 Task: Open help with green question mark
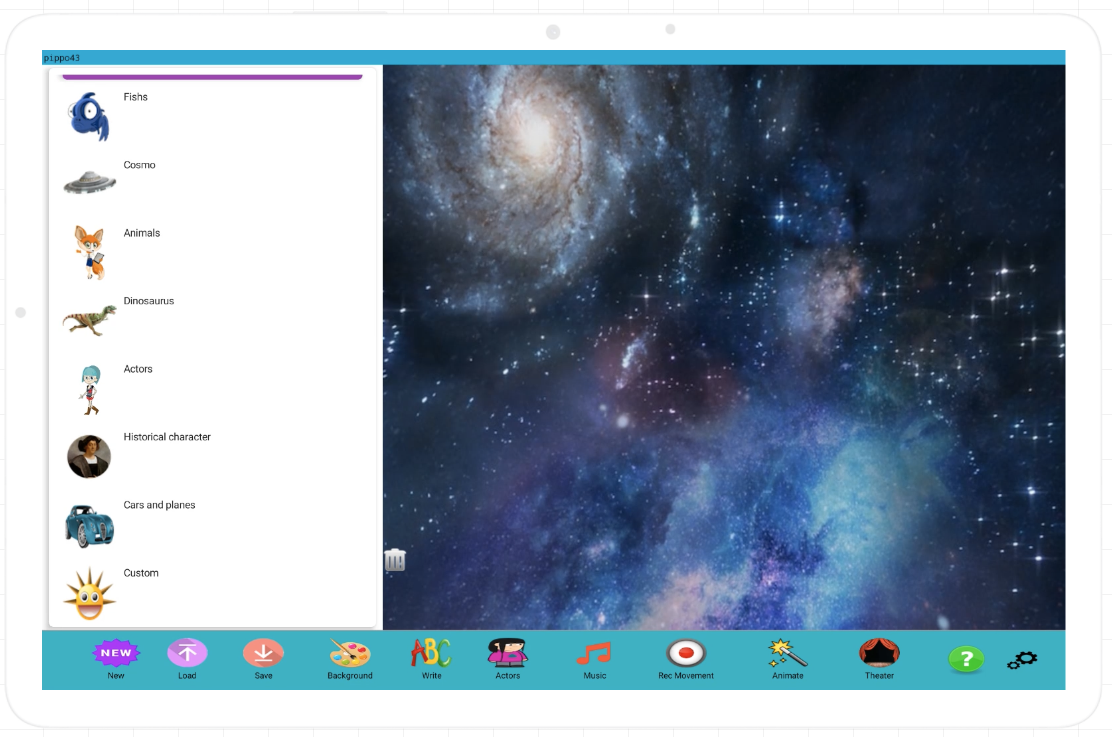pyautogui.click(x=966, y=660)
